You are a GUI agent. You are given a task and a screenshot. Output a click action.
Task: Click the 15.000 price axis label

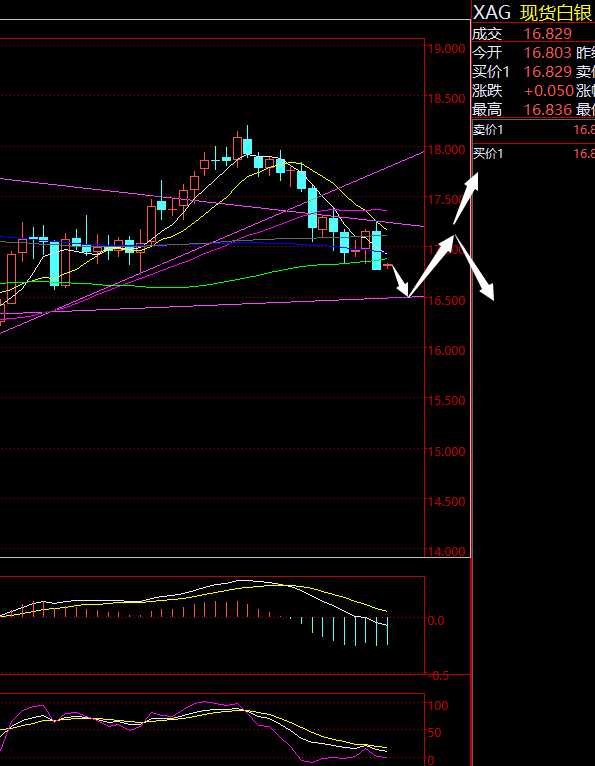(446, 451)
